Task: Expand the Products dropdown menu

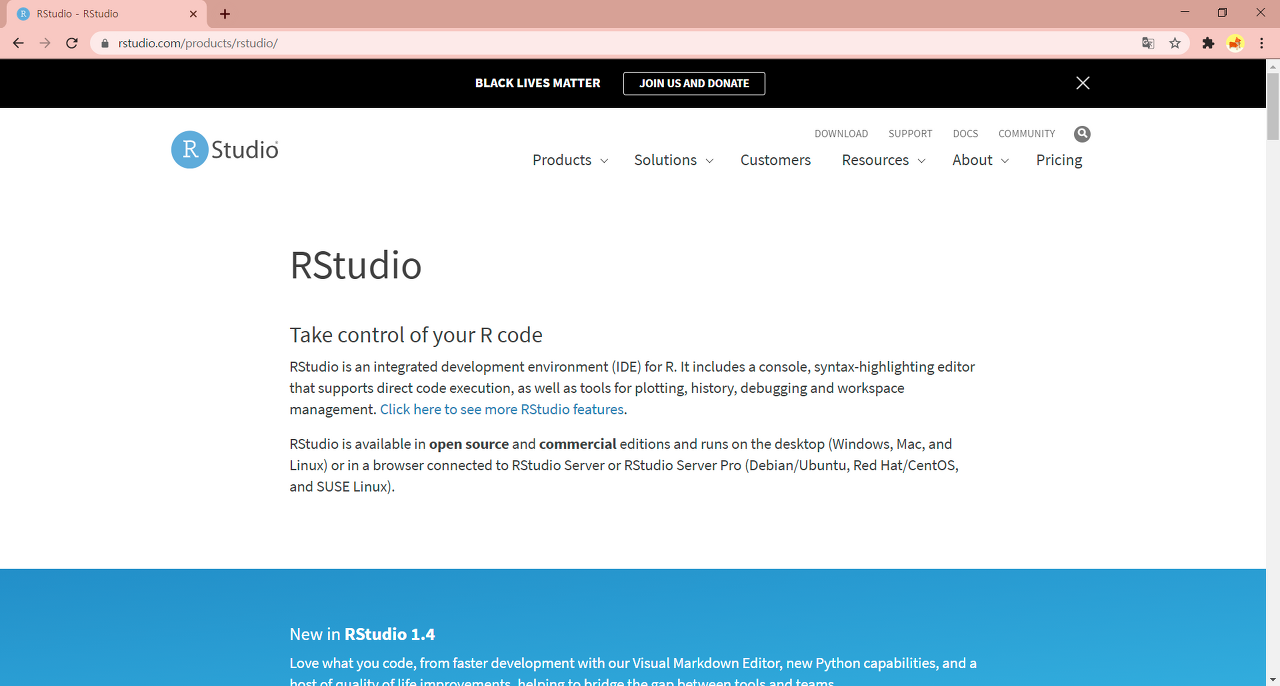Action: point(570,160)
